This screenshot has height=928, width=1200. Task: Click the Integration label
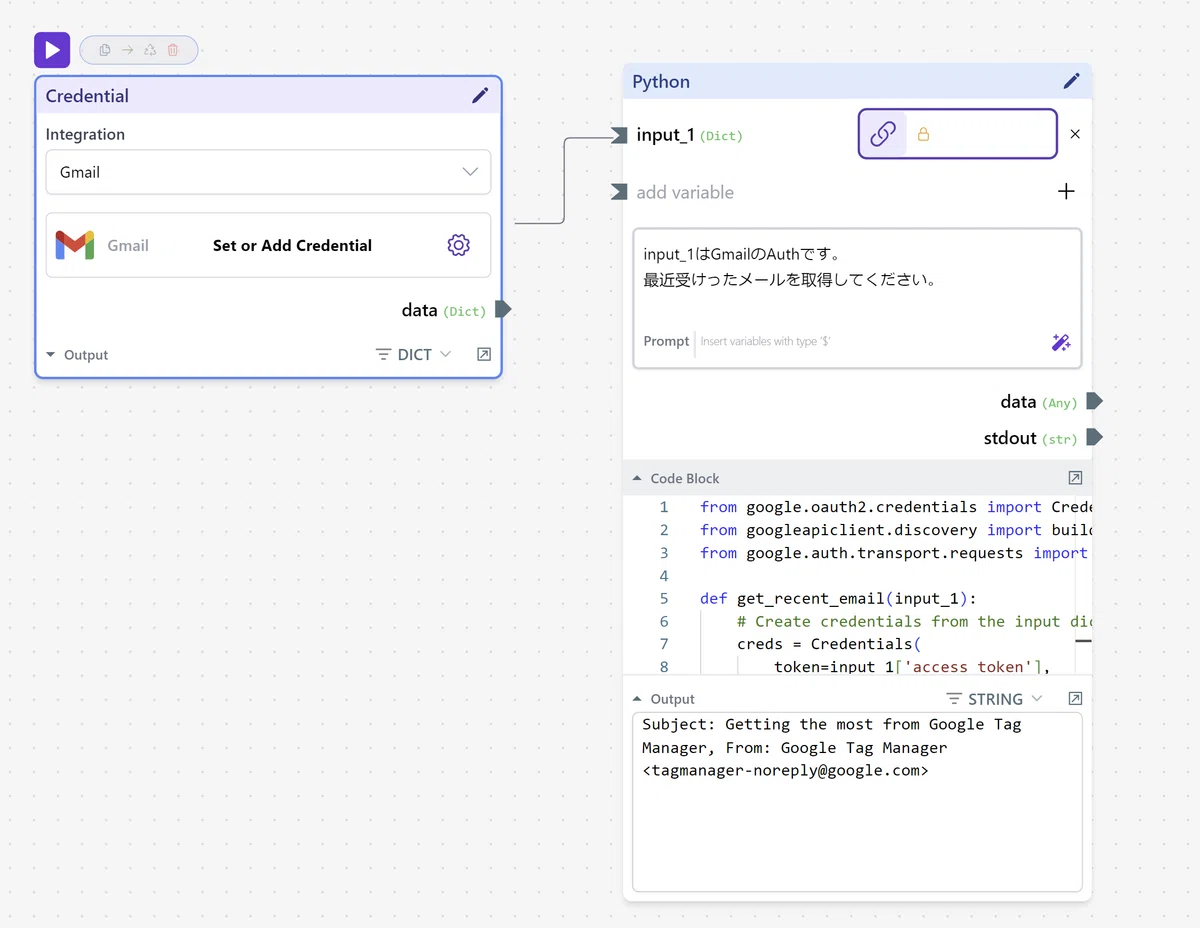click(85, 134)
